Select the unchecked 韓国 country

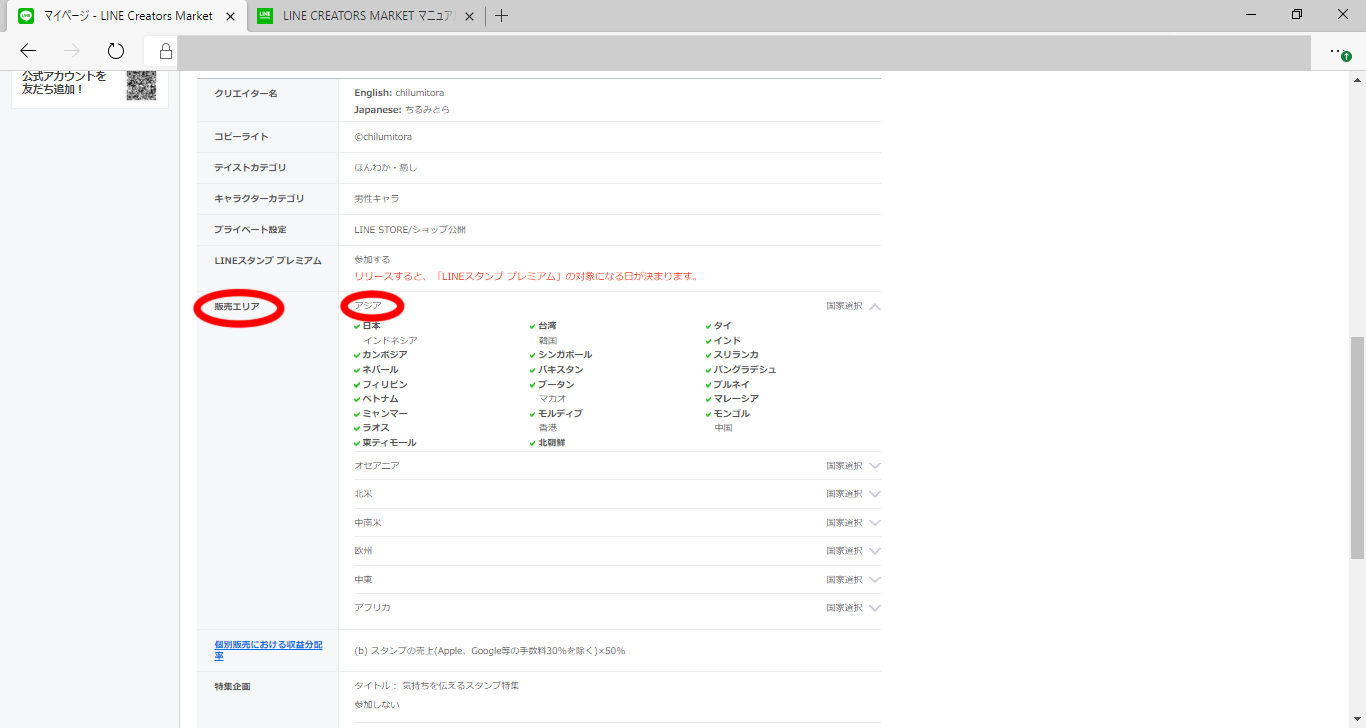click(x=548, y=341)
